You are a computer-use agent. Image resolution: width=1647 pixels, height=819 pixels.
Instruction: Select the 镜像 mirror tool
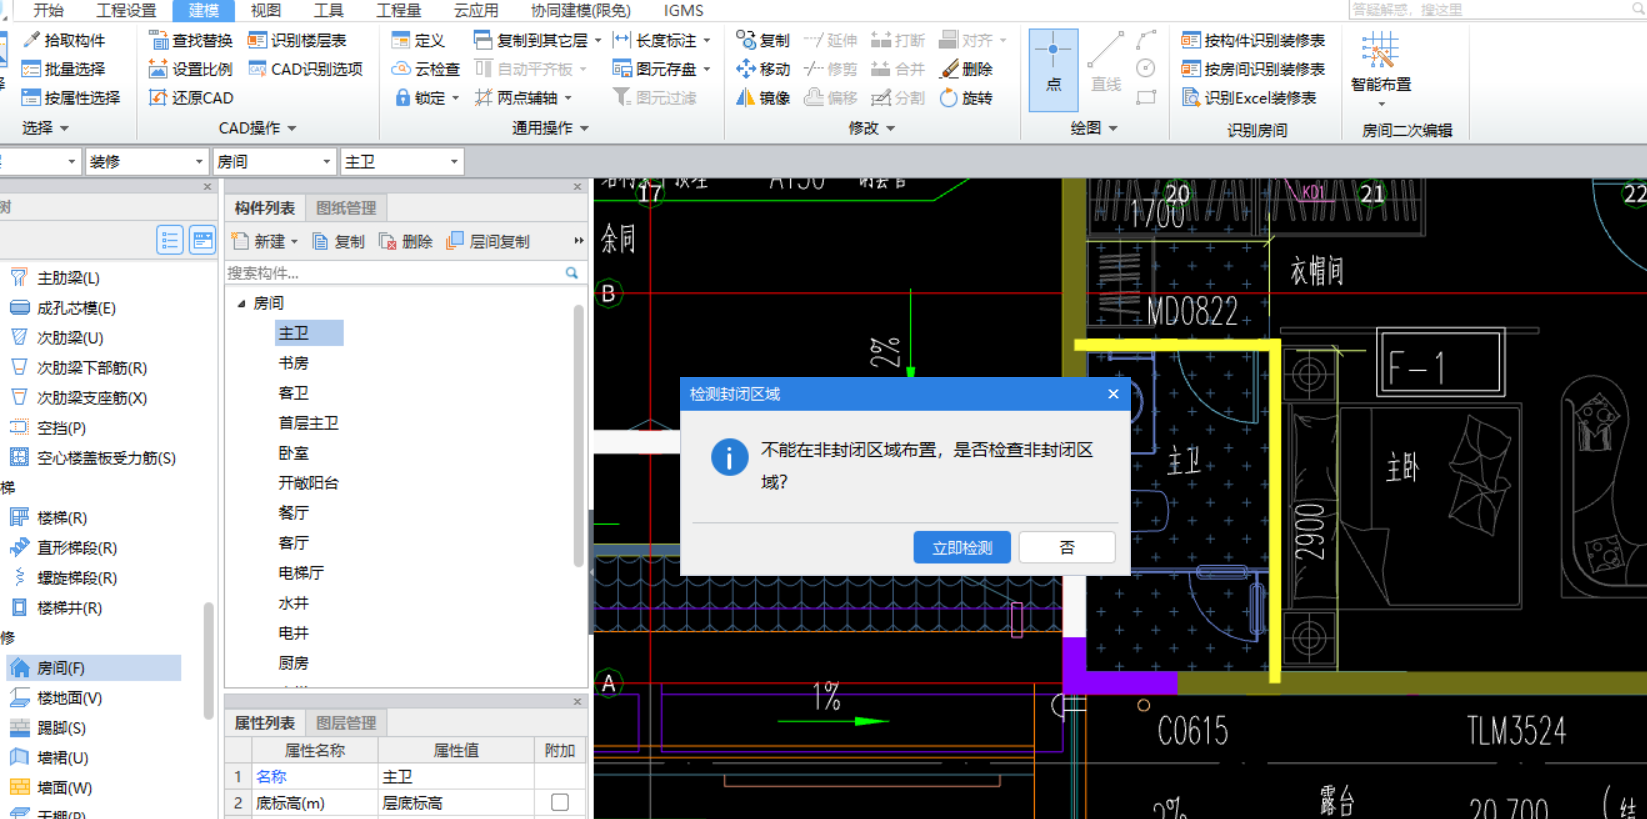pos(763,98)
